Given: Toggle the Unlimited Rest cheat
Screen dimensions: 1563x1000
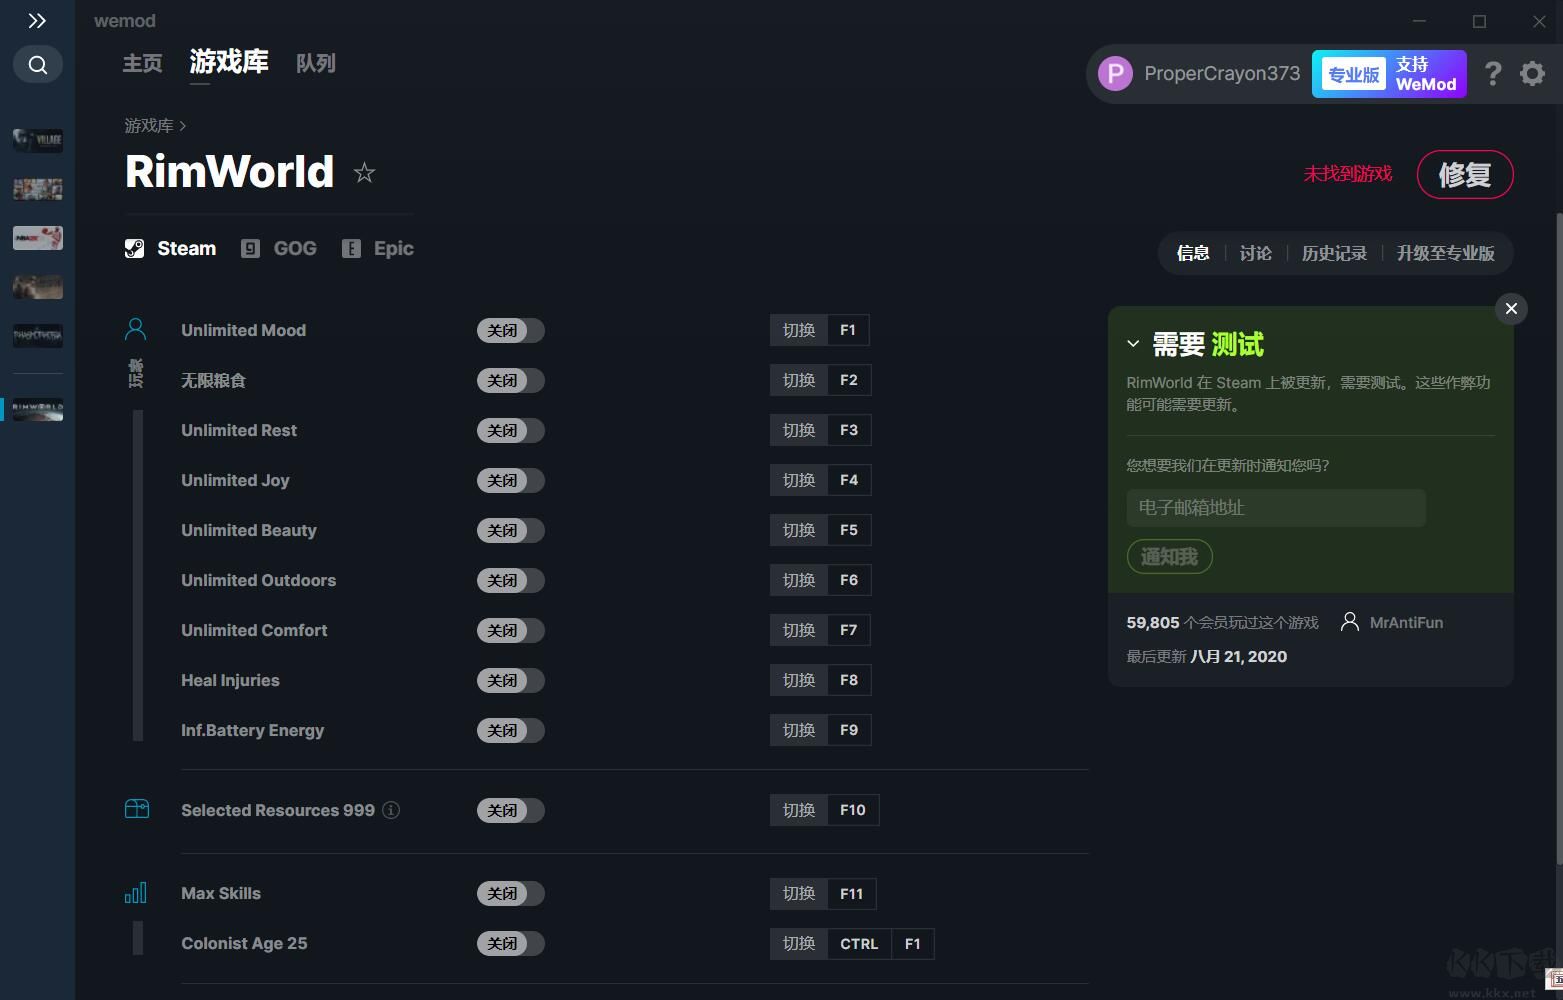Looking at the screenshot, I should pos(510,431).
